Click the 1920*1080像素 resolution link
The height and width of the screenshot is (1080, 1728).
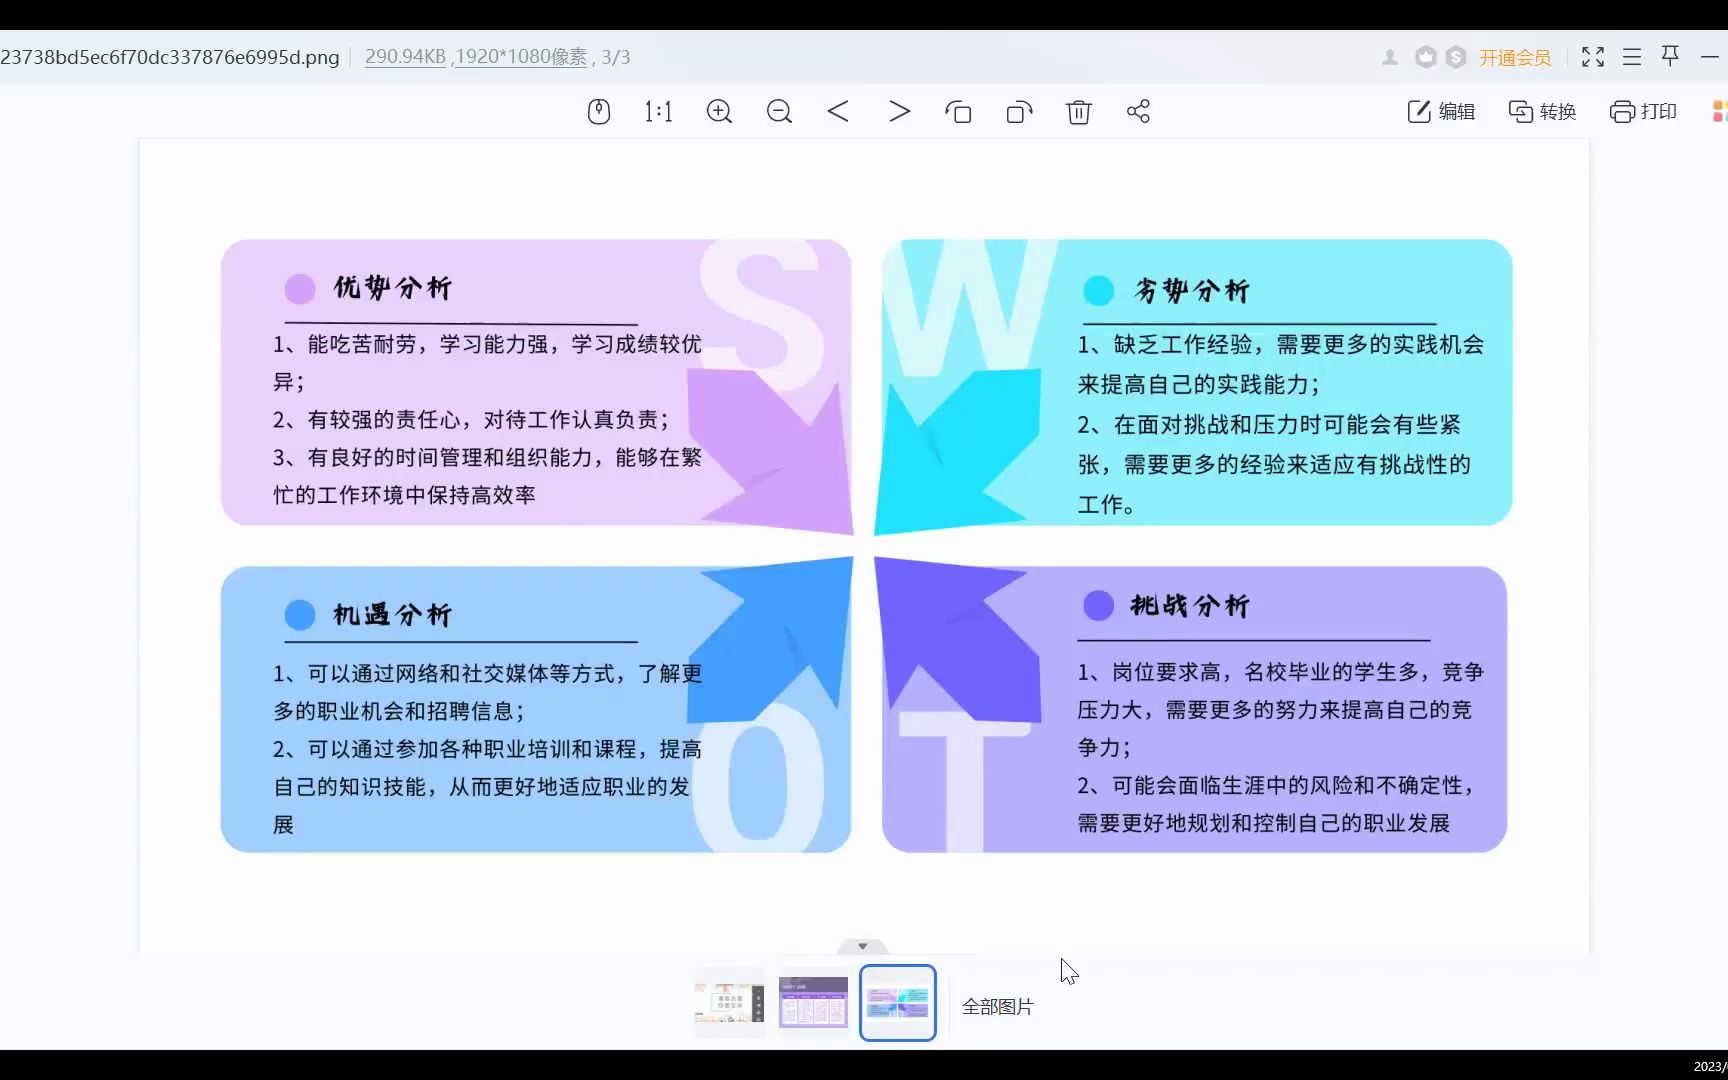(521, 57)
